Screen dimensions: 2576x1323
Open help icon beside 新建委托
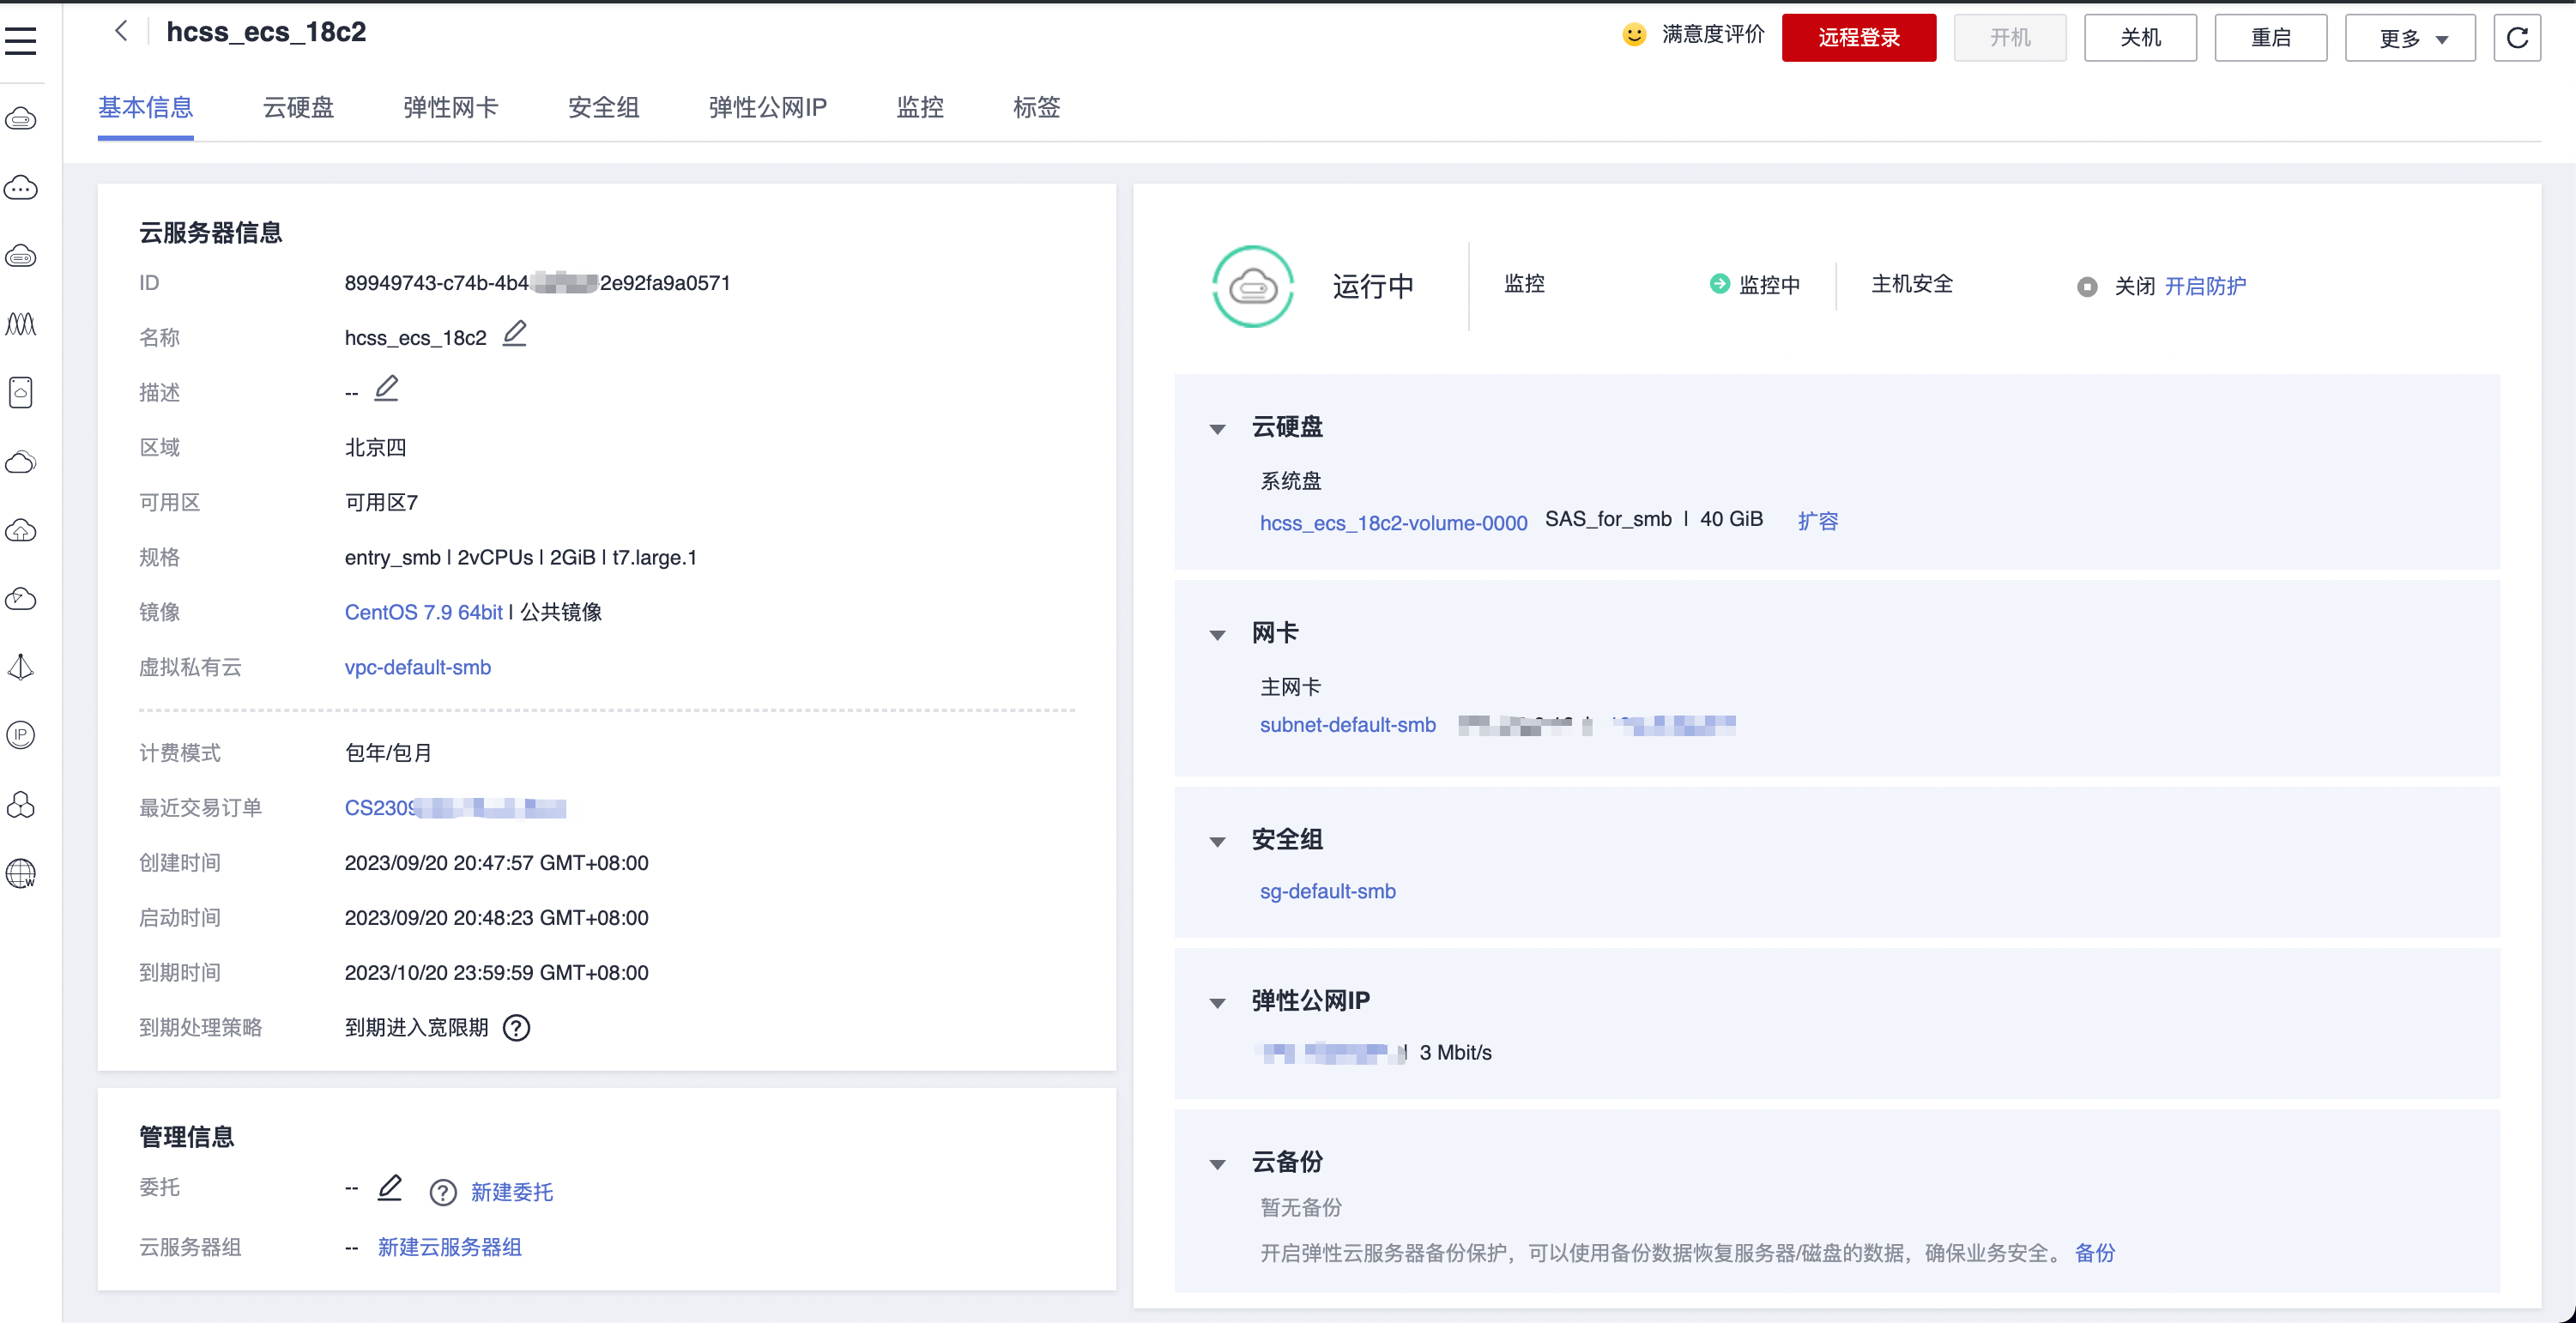pos(443,1192)
